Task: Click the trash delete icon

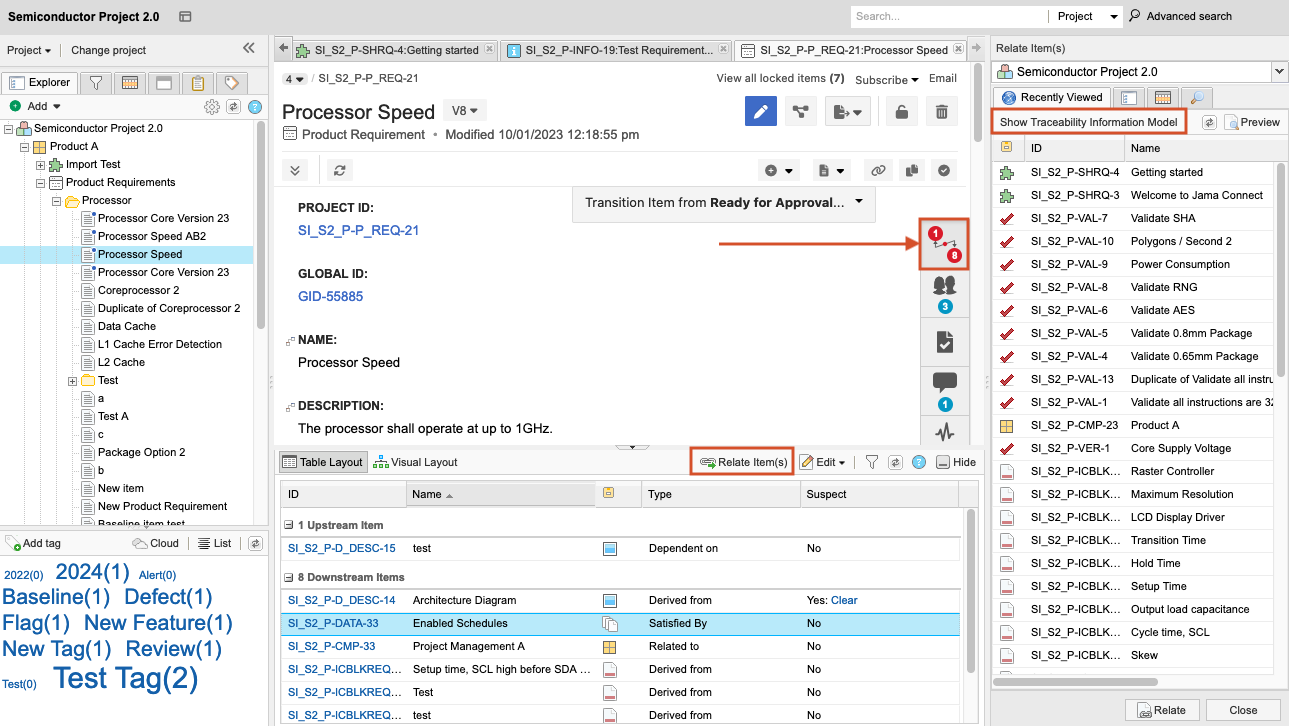Action: 941,112
